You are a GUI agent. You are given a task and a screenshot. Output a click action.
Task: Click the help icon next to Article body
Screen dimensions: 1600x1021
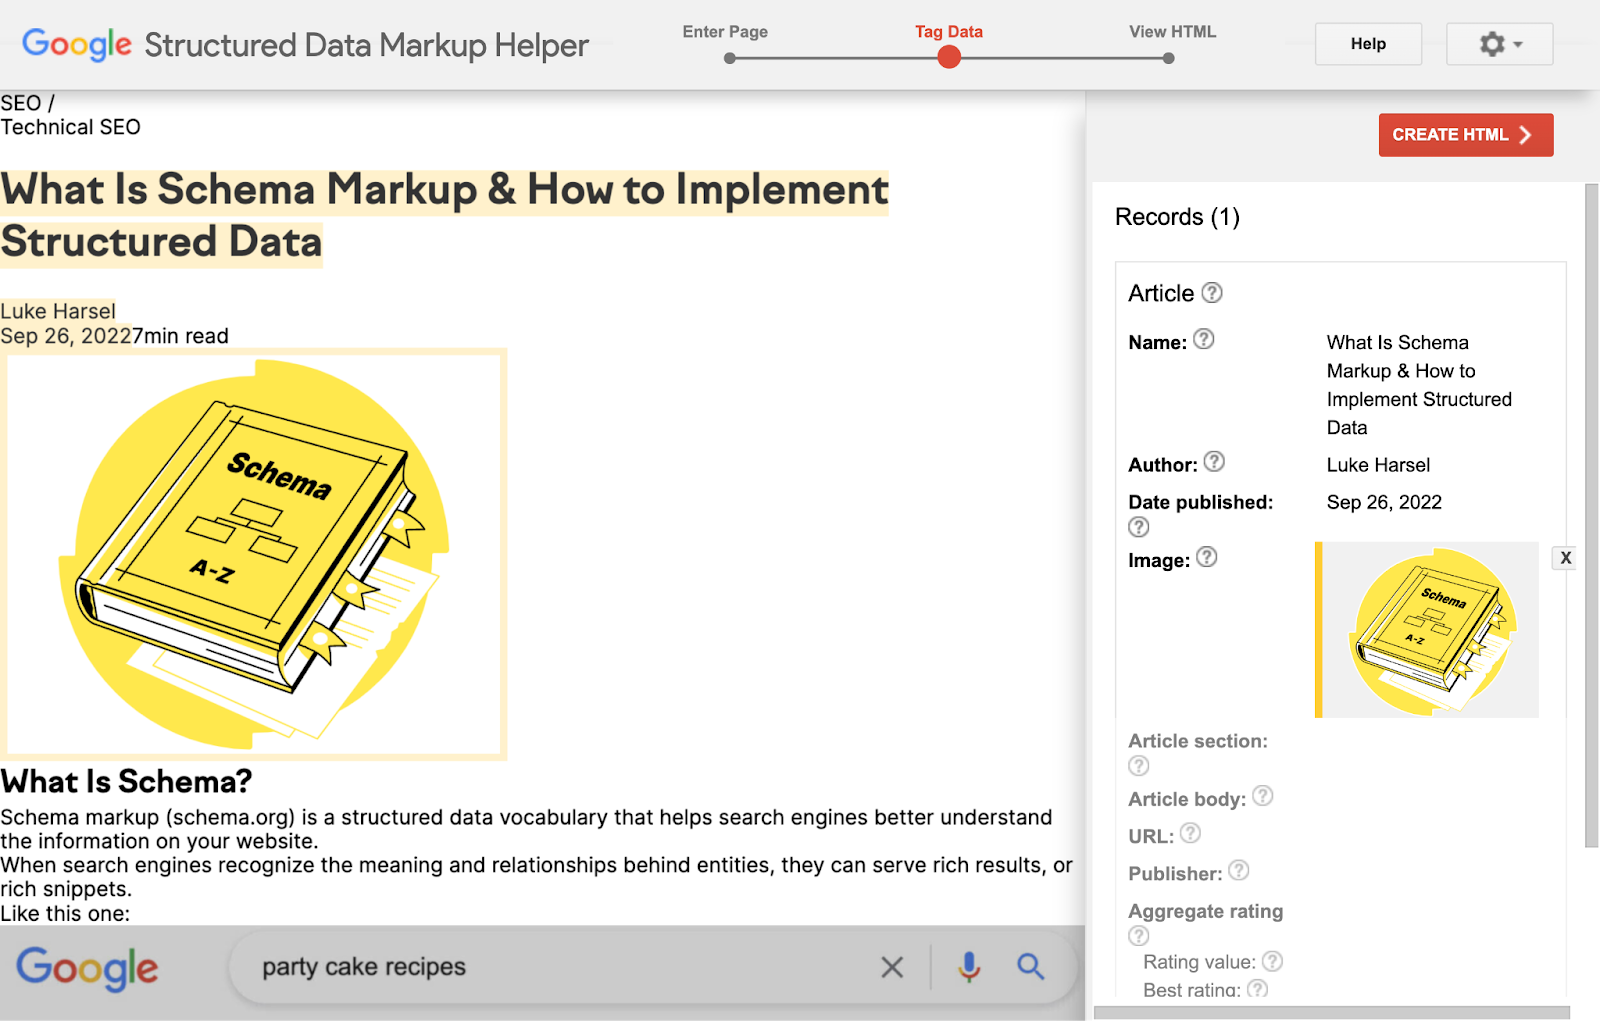point(1263,798)
